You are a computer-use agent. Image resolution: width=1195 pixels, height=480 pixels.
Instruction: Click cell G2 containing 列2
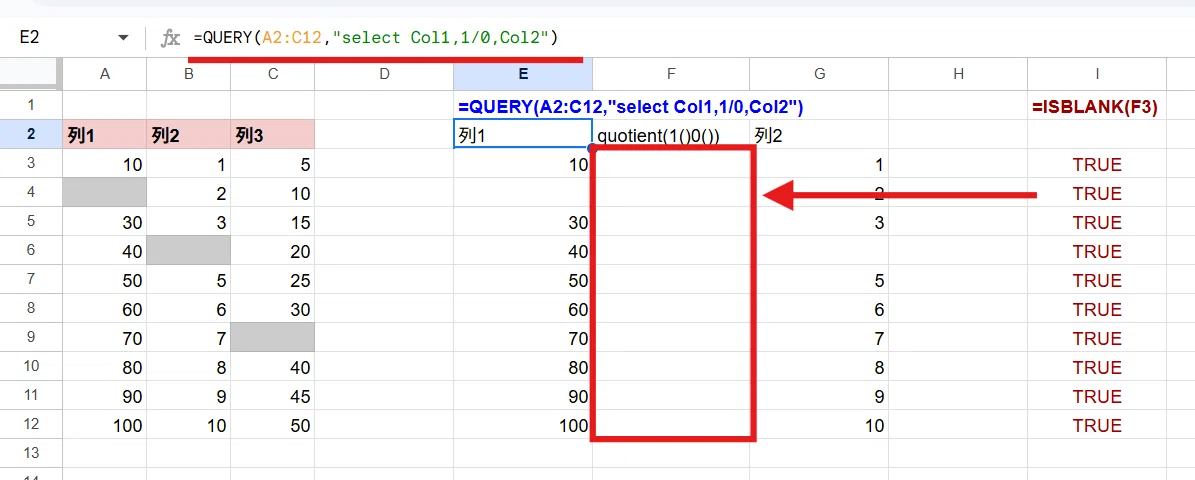(819, 135)
